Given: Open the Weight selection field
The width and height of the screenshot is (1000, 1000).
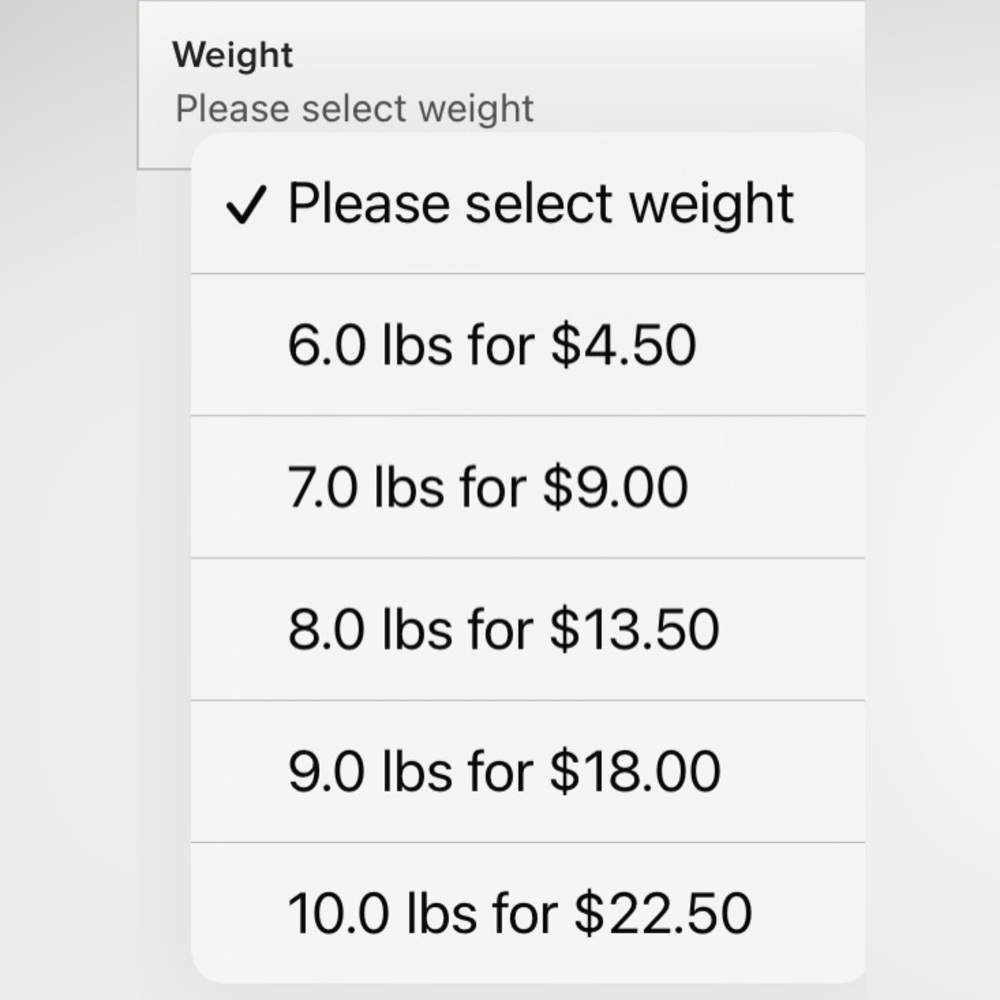Looking at the screenshot, I should [x=400, y=80].
